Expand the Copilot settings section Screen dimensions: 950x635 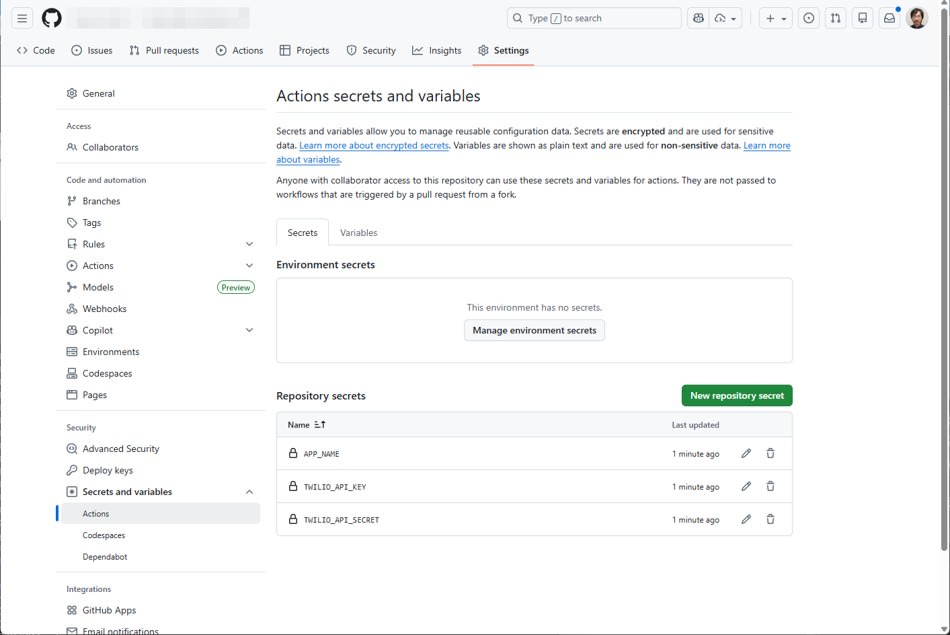[249, 330]
